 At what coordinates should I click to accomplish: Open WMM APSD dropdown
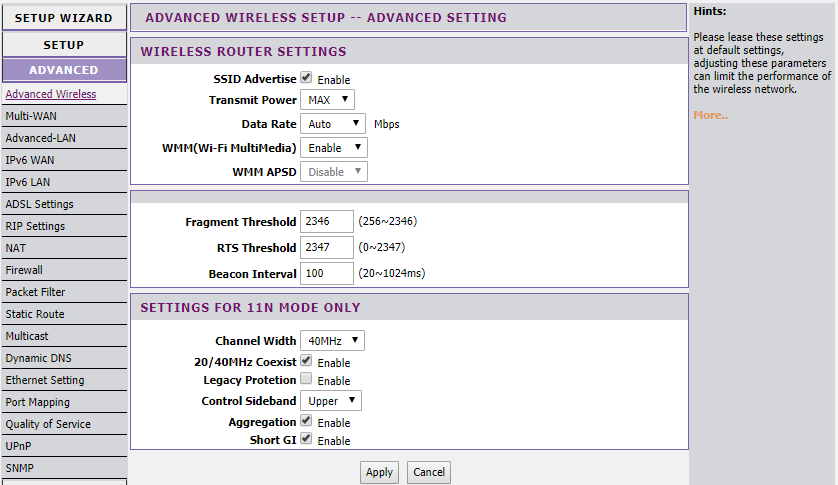click(333, 172)
